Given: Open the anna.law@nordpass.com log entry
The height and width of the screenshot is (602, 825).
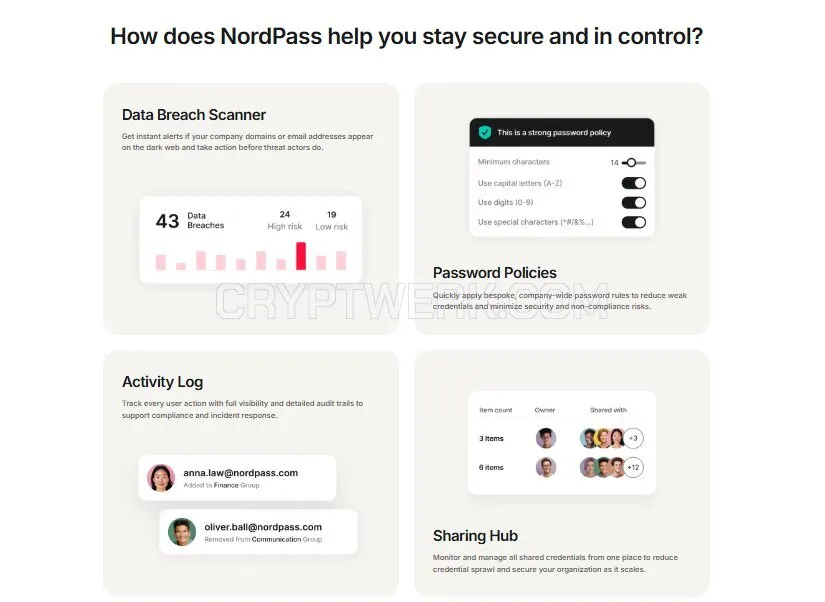Looking at the screenshot, I should [237, 478].
